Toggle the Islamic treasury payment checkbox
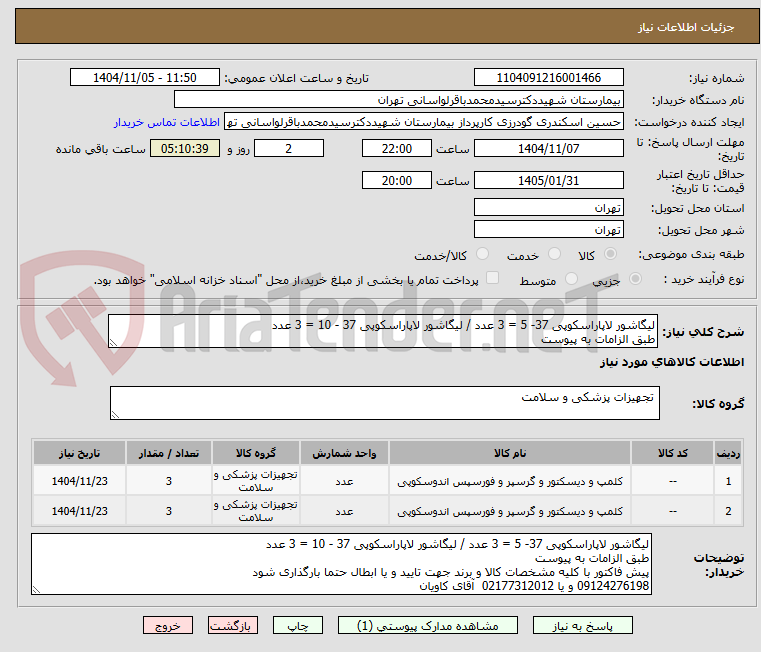 493,278
